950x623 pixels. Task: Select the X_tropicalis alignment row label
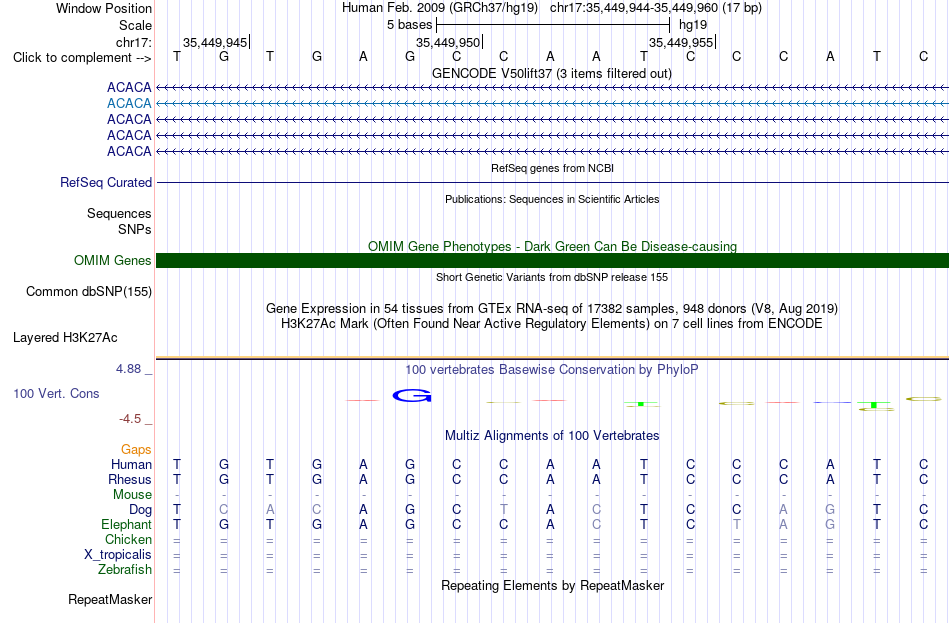point(118,555)
